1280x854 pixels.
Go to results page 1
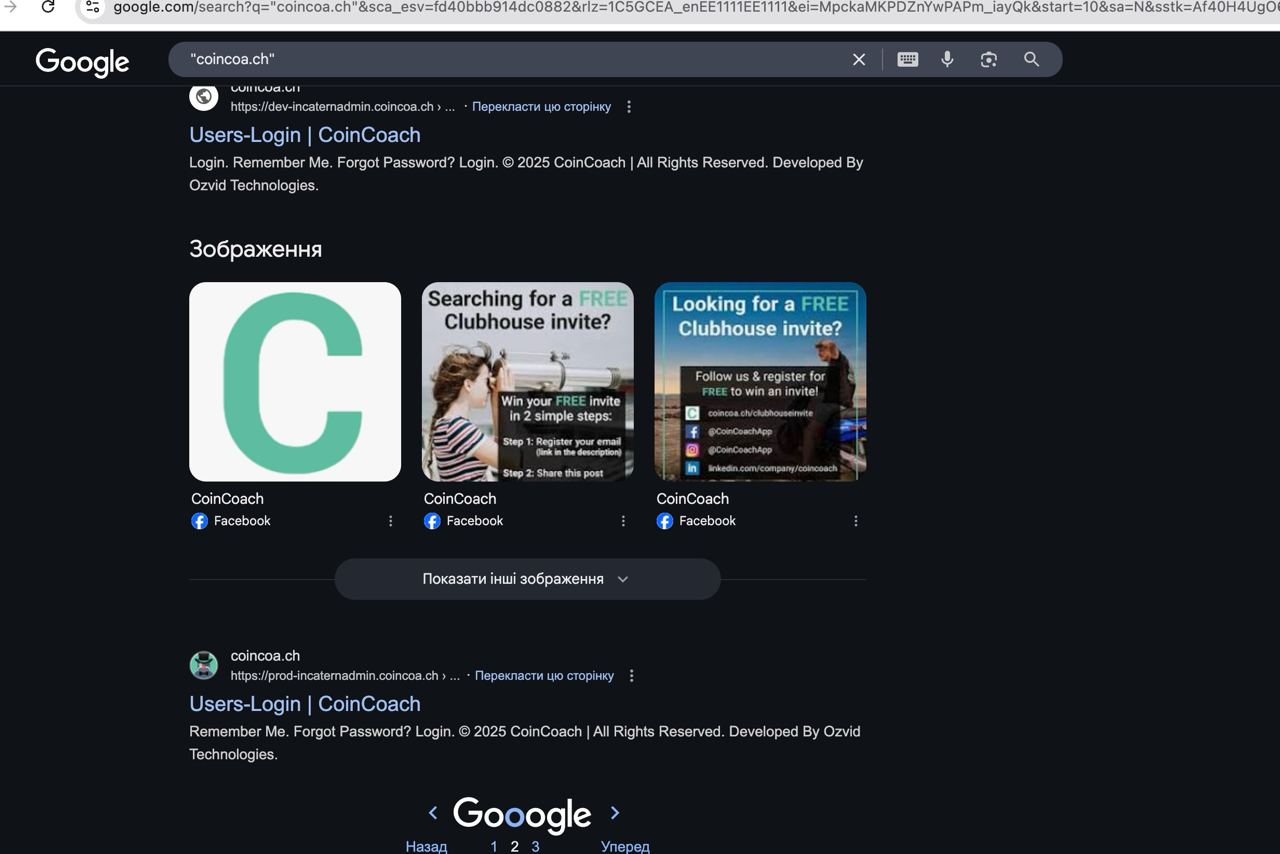pos(493,846)
